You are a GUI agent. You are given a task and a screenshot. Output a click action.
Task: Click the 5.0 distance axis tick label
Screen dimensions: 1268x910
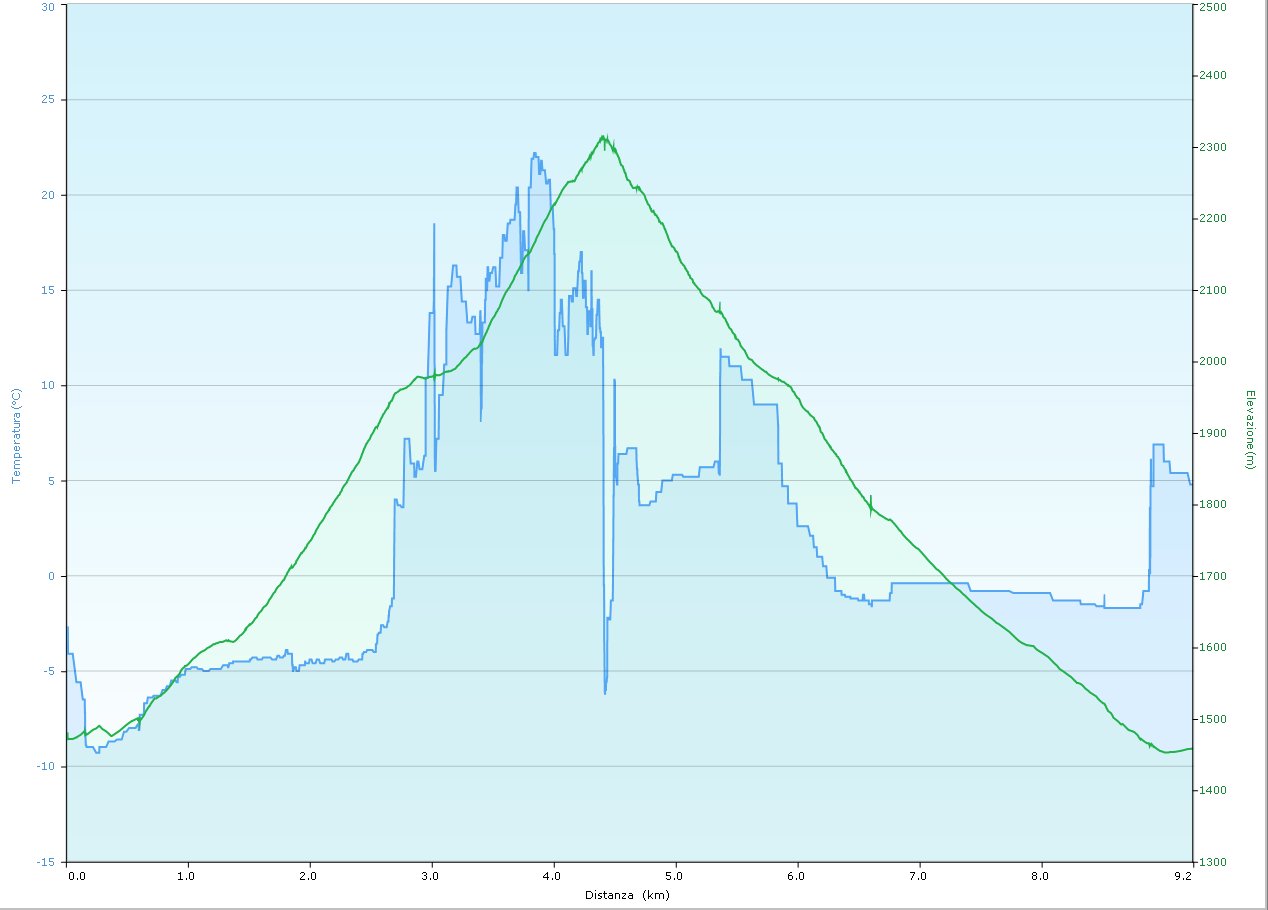(x=676, y=877)
